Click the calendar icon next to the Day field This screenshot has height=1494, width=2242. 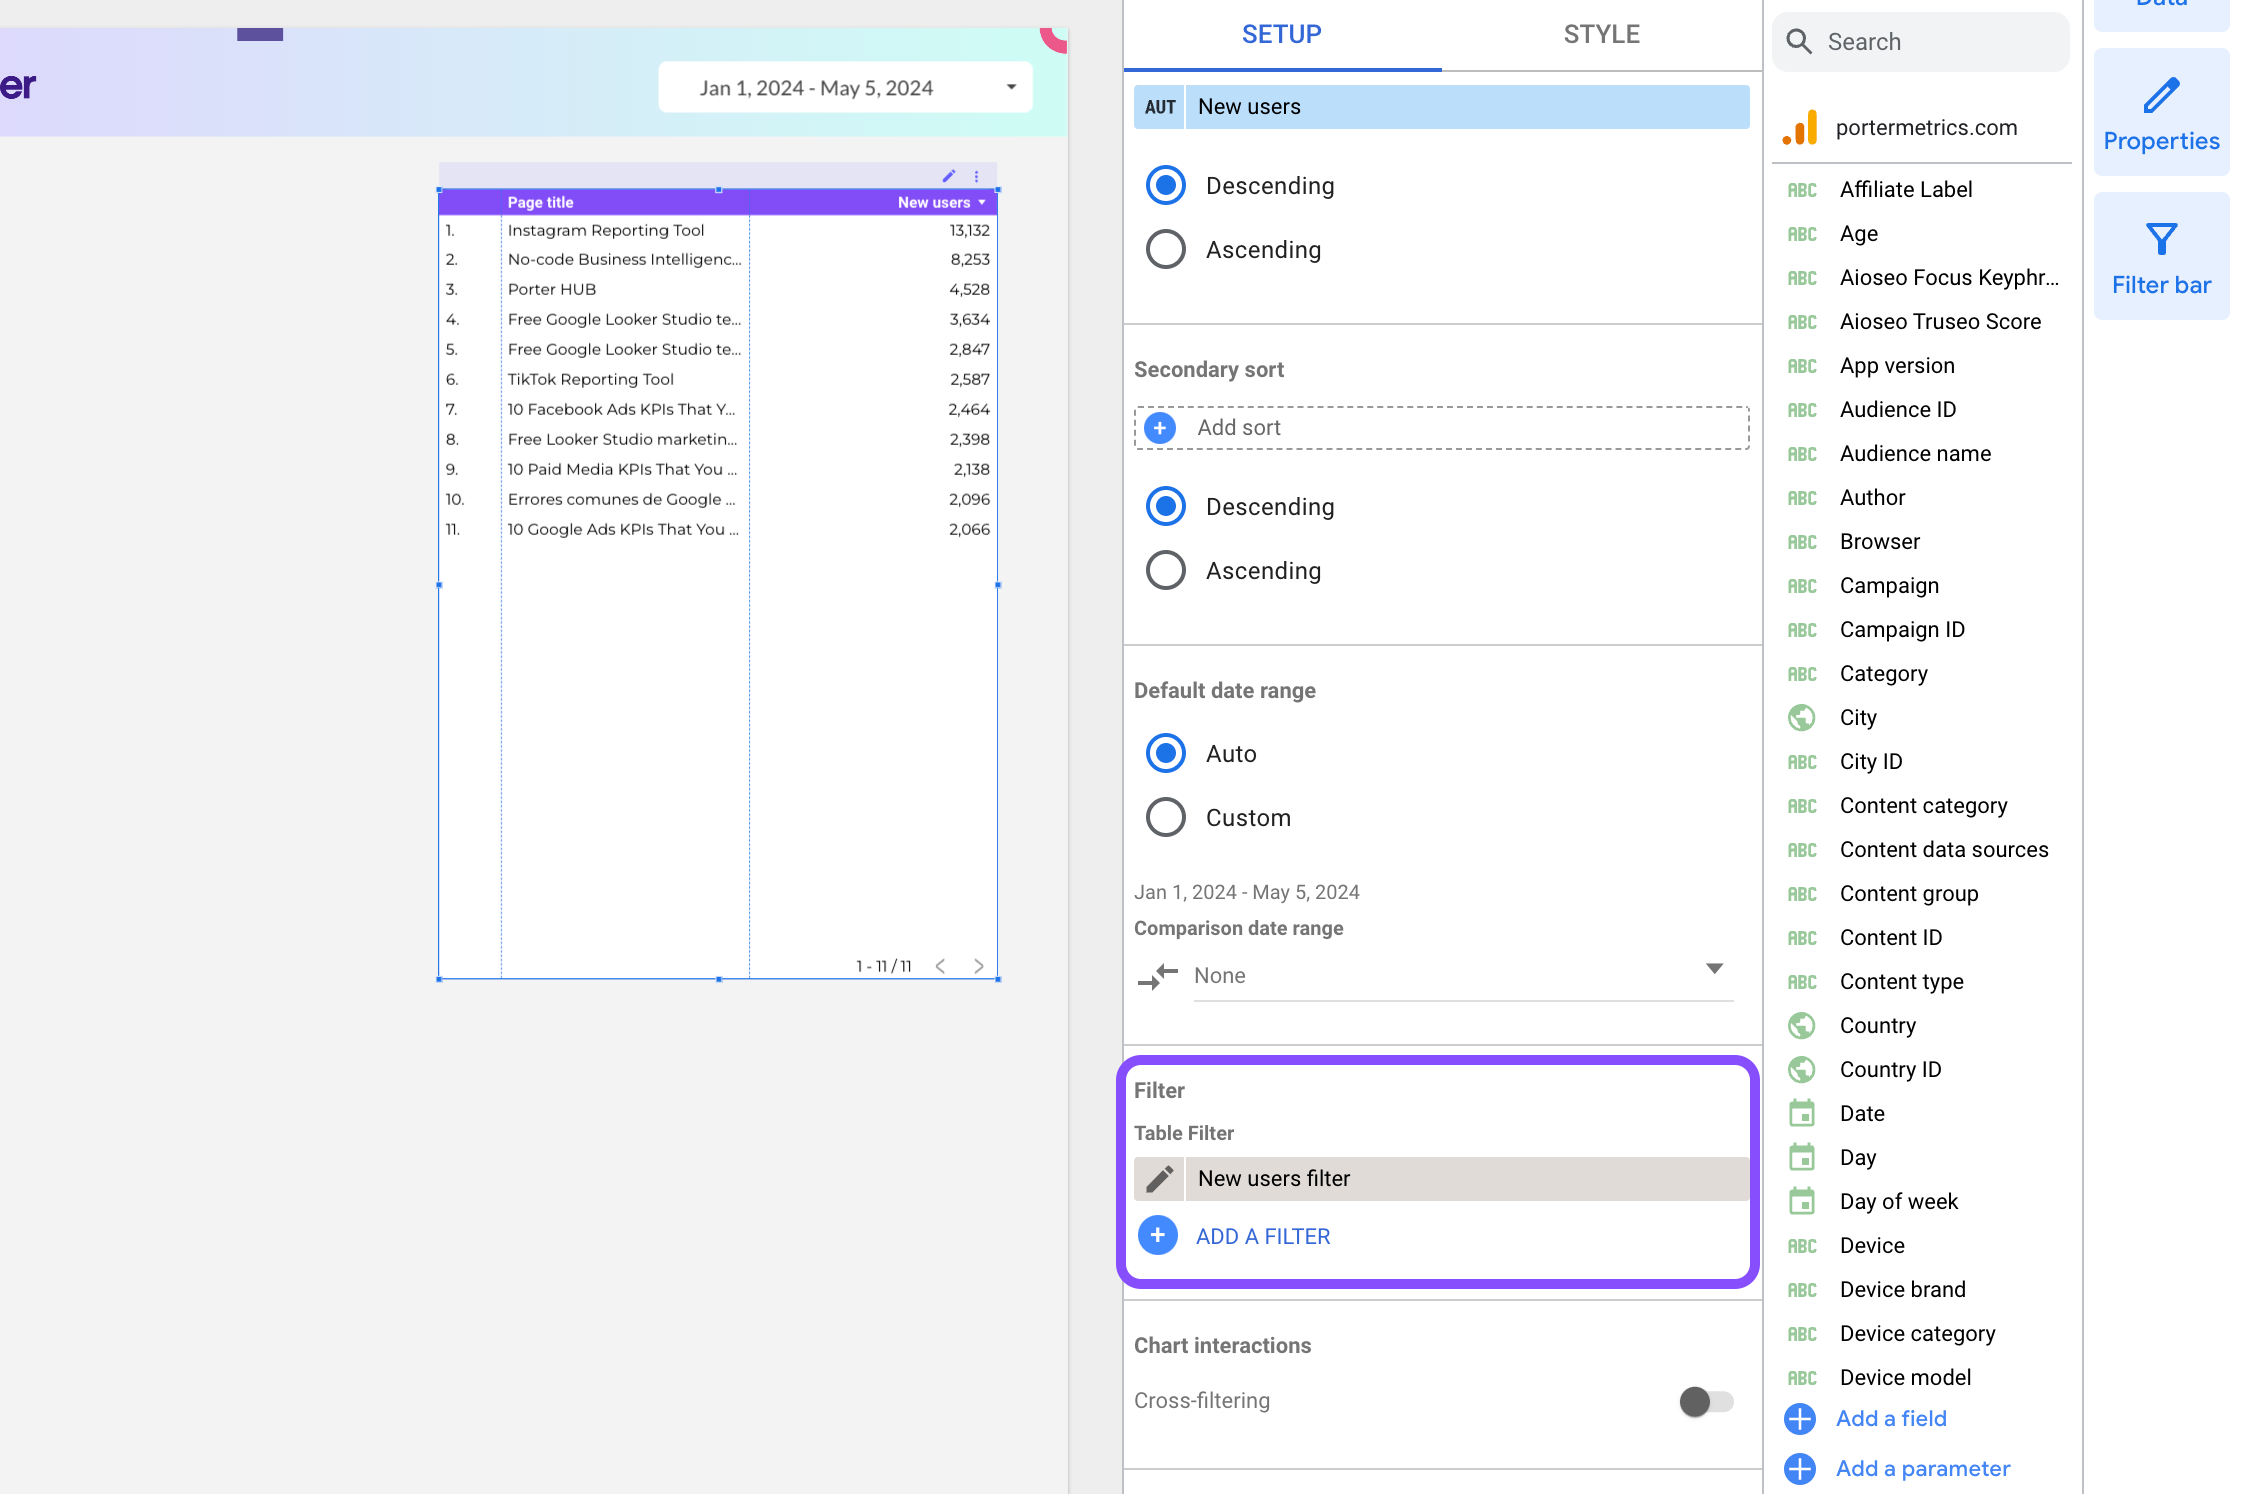(x=1802, y=1158)
